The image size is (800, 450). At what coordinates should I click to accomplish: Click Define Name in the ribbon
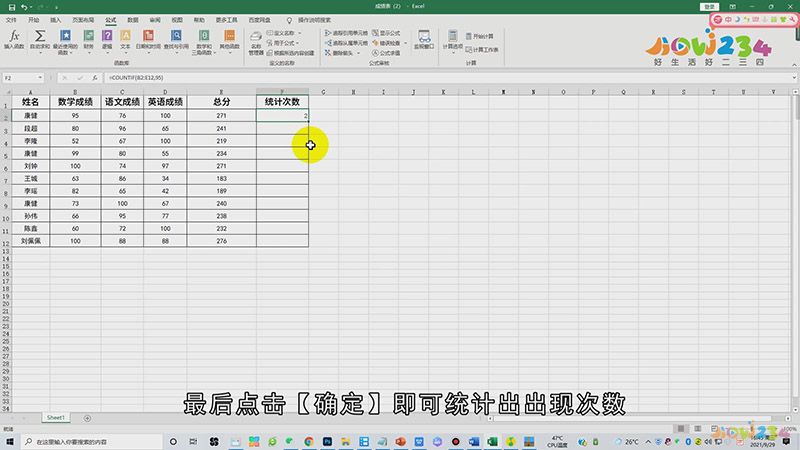click(x=283, y=33)
